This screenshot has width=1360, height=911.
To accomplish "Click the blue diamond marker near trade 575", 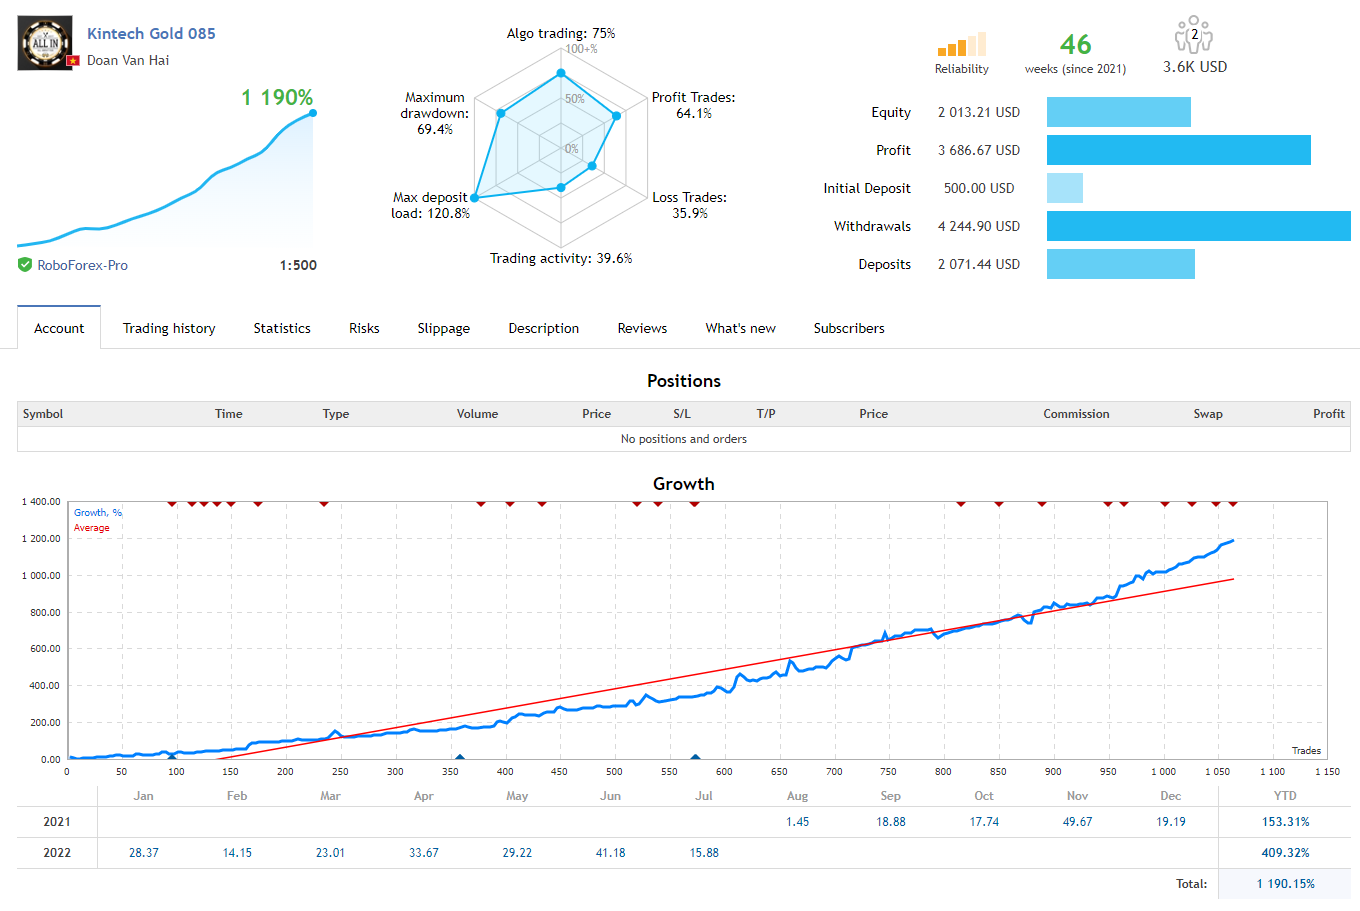I will [x=695, y=758].
